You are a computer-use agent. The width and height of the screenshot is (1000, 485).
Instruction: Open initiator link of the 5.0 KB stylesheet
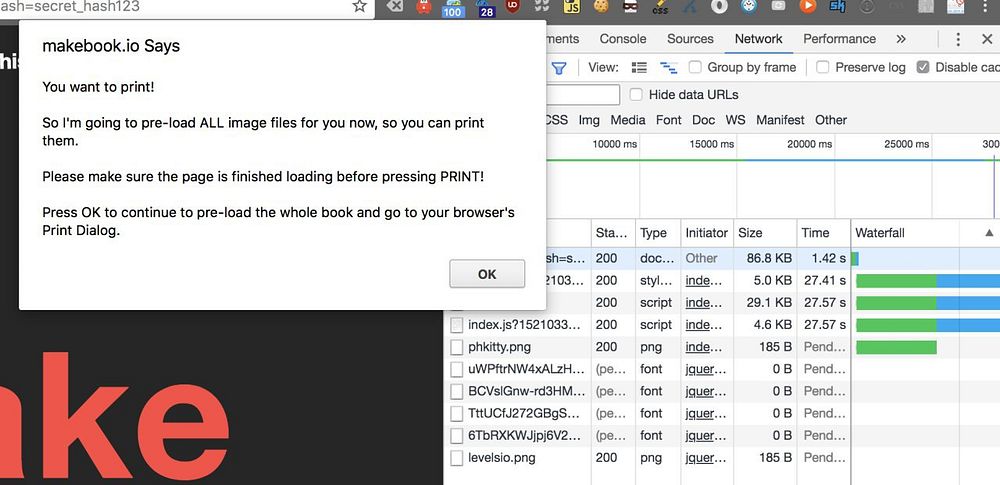pyautogui.click(x=705, y=280)
